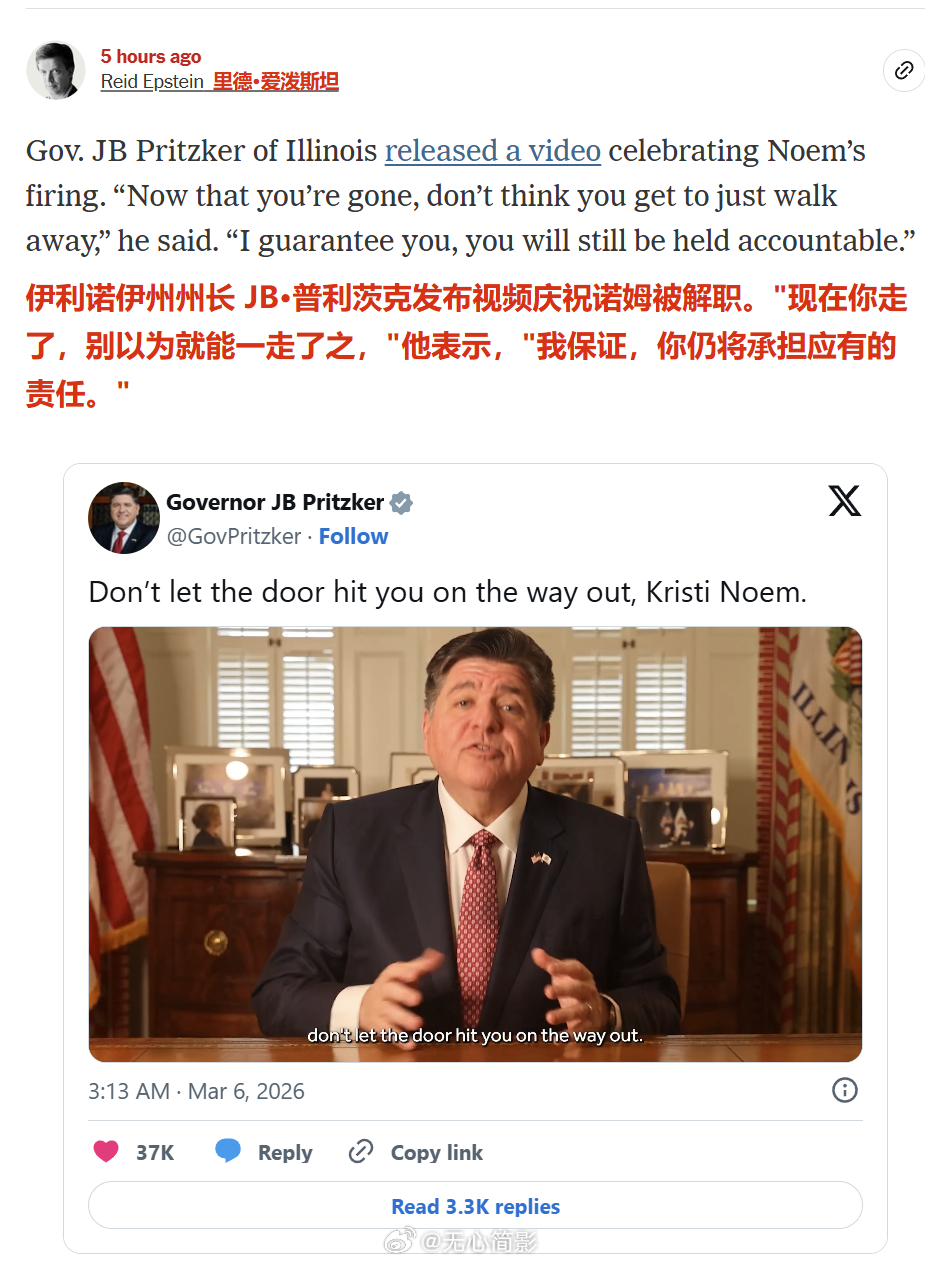Follow the @GovPritzker account
Screen dimensions: 925x1263
(353, 536)
